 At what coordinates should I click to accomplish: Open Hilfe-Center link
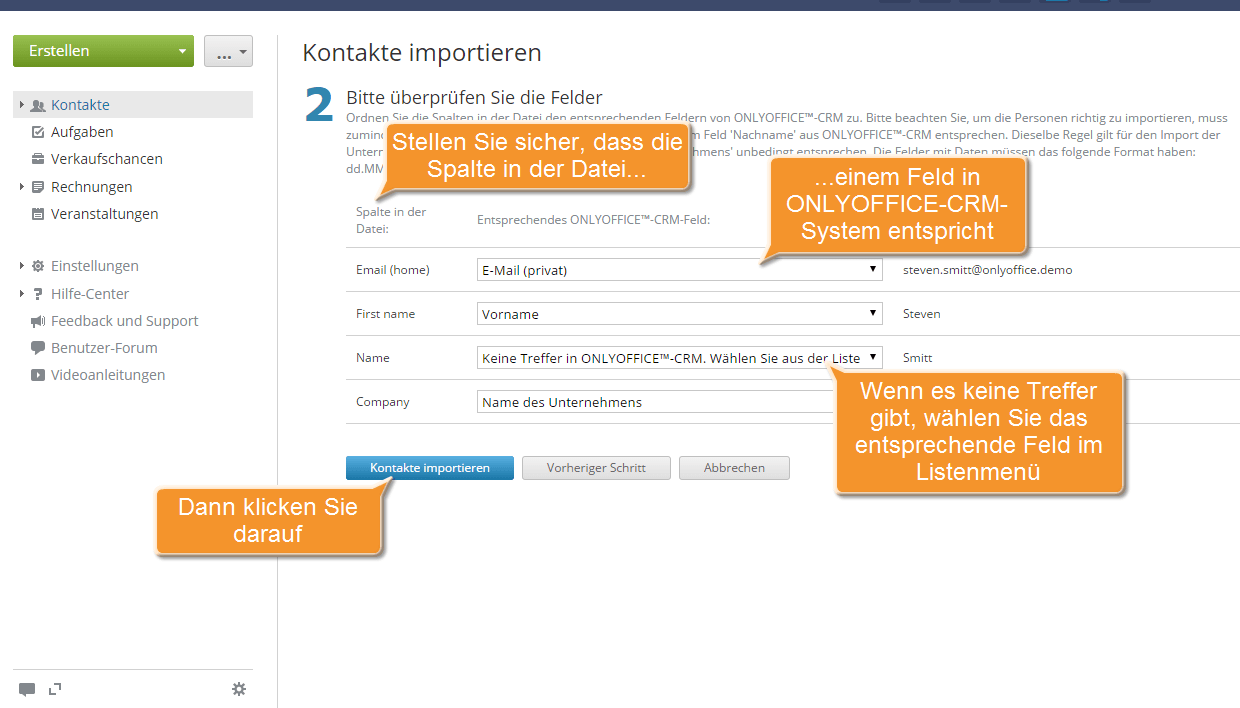(90, 294)
